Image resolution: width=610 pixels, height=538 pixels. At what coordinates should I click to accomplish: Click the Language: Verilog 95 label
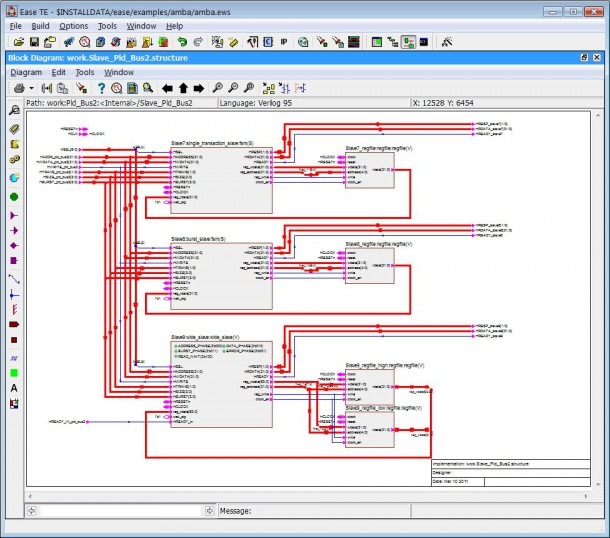click(256, 103)
